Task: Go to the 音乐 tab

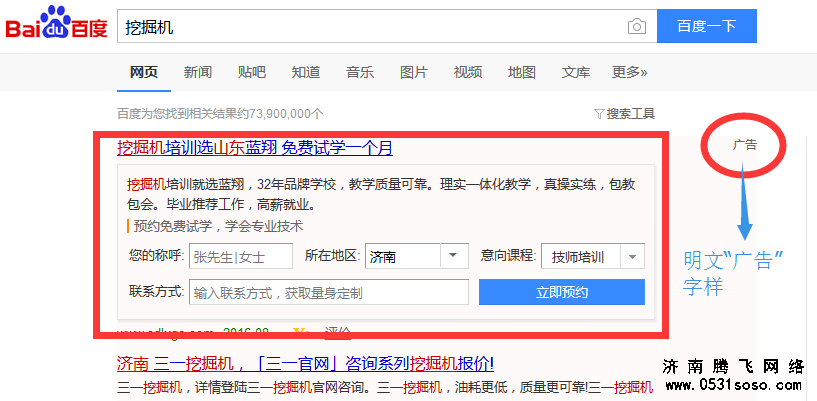Action: [360, 72]
